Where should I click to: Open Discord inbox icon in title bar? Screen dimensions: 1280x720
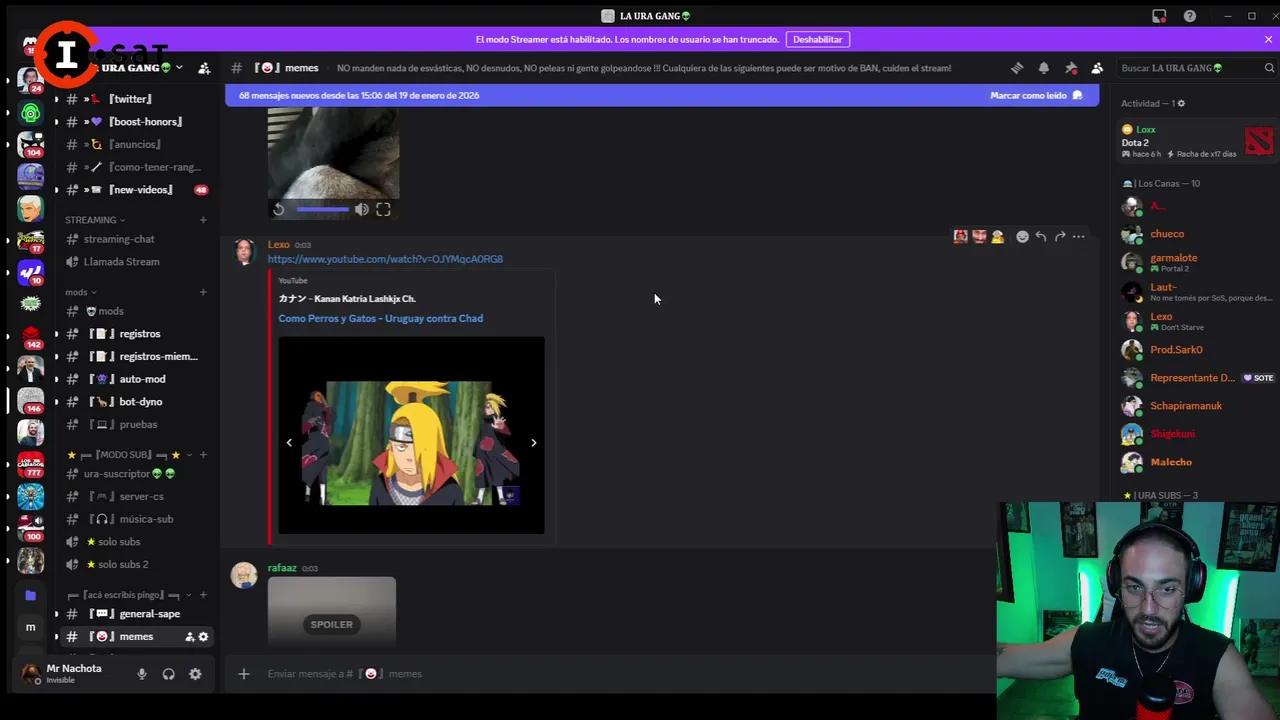pyautogui.click(x=1159, y=16)
